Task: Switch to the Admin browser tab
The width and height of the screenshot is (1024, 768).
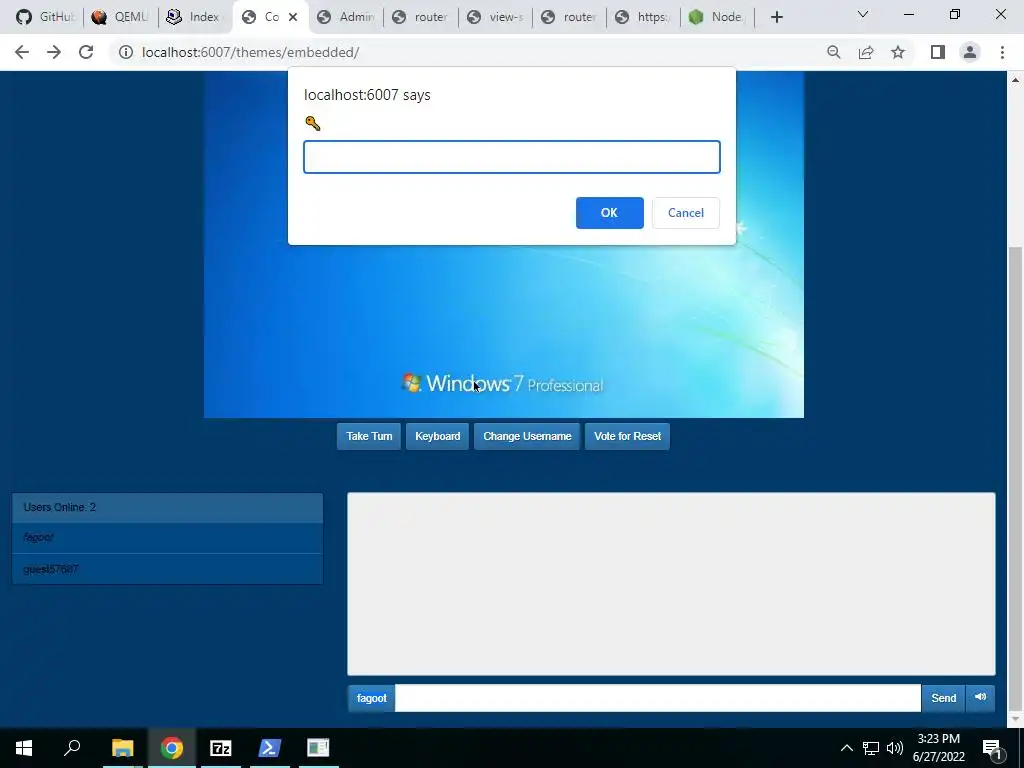Action: coord(345,17)
